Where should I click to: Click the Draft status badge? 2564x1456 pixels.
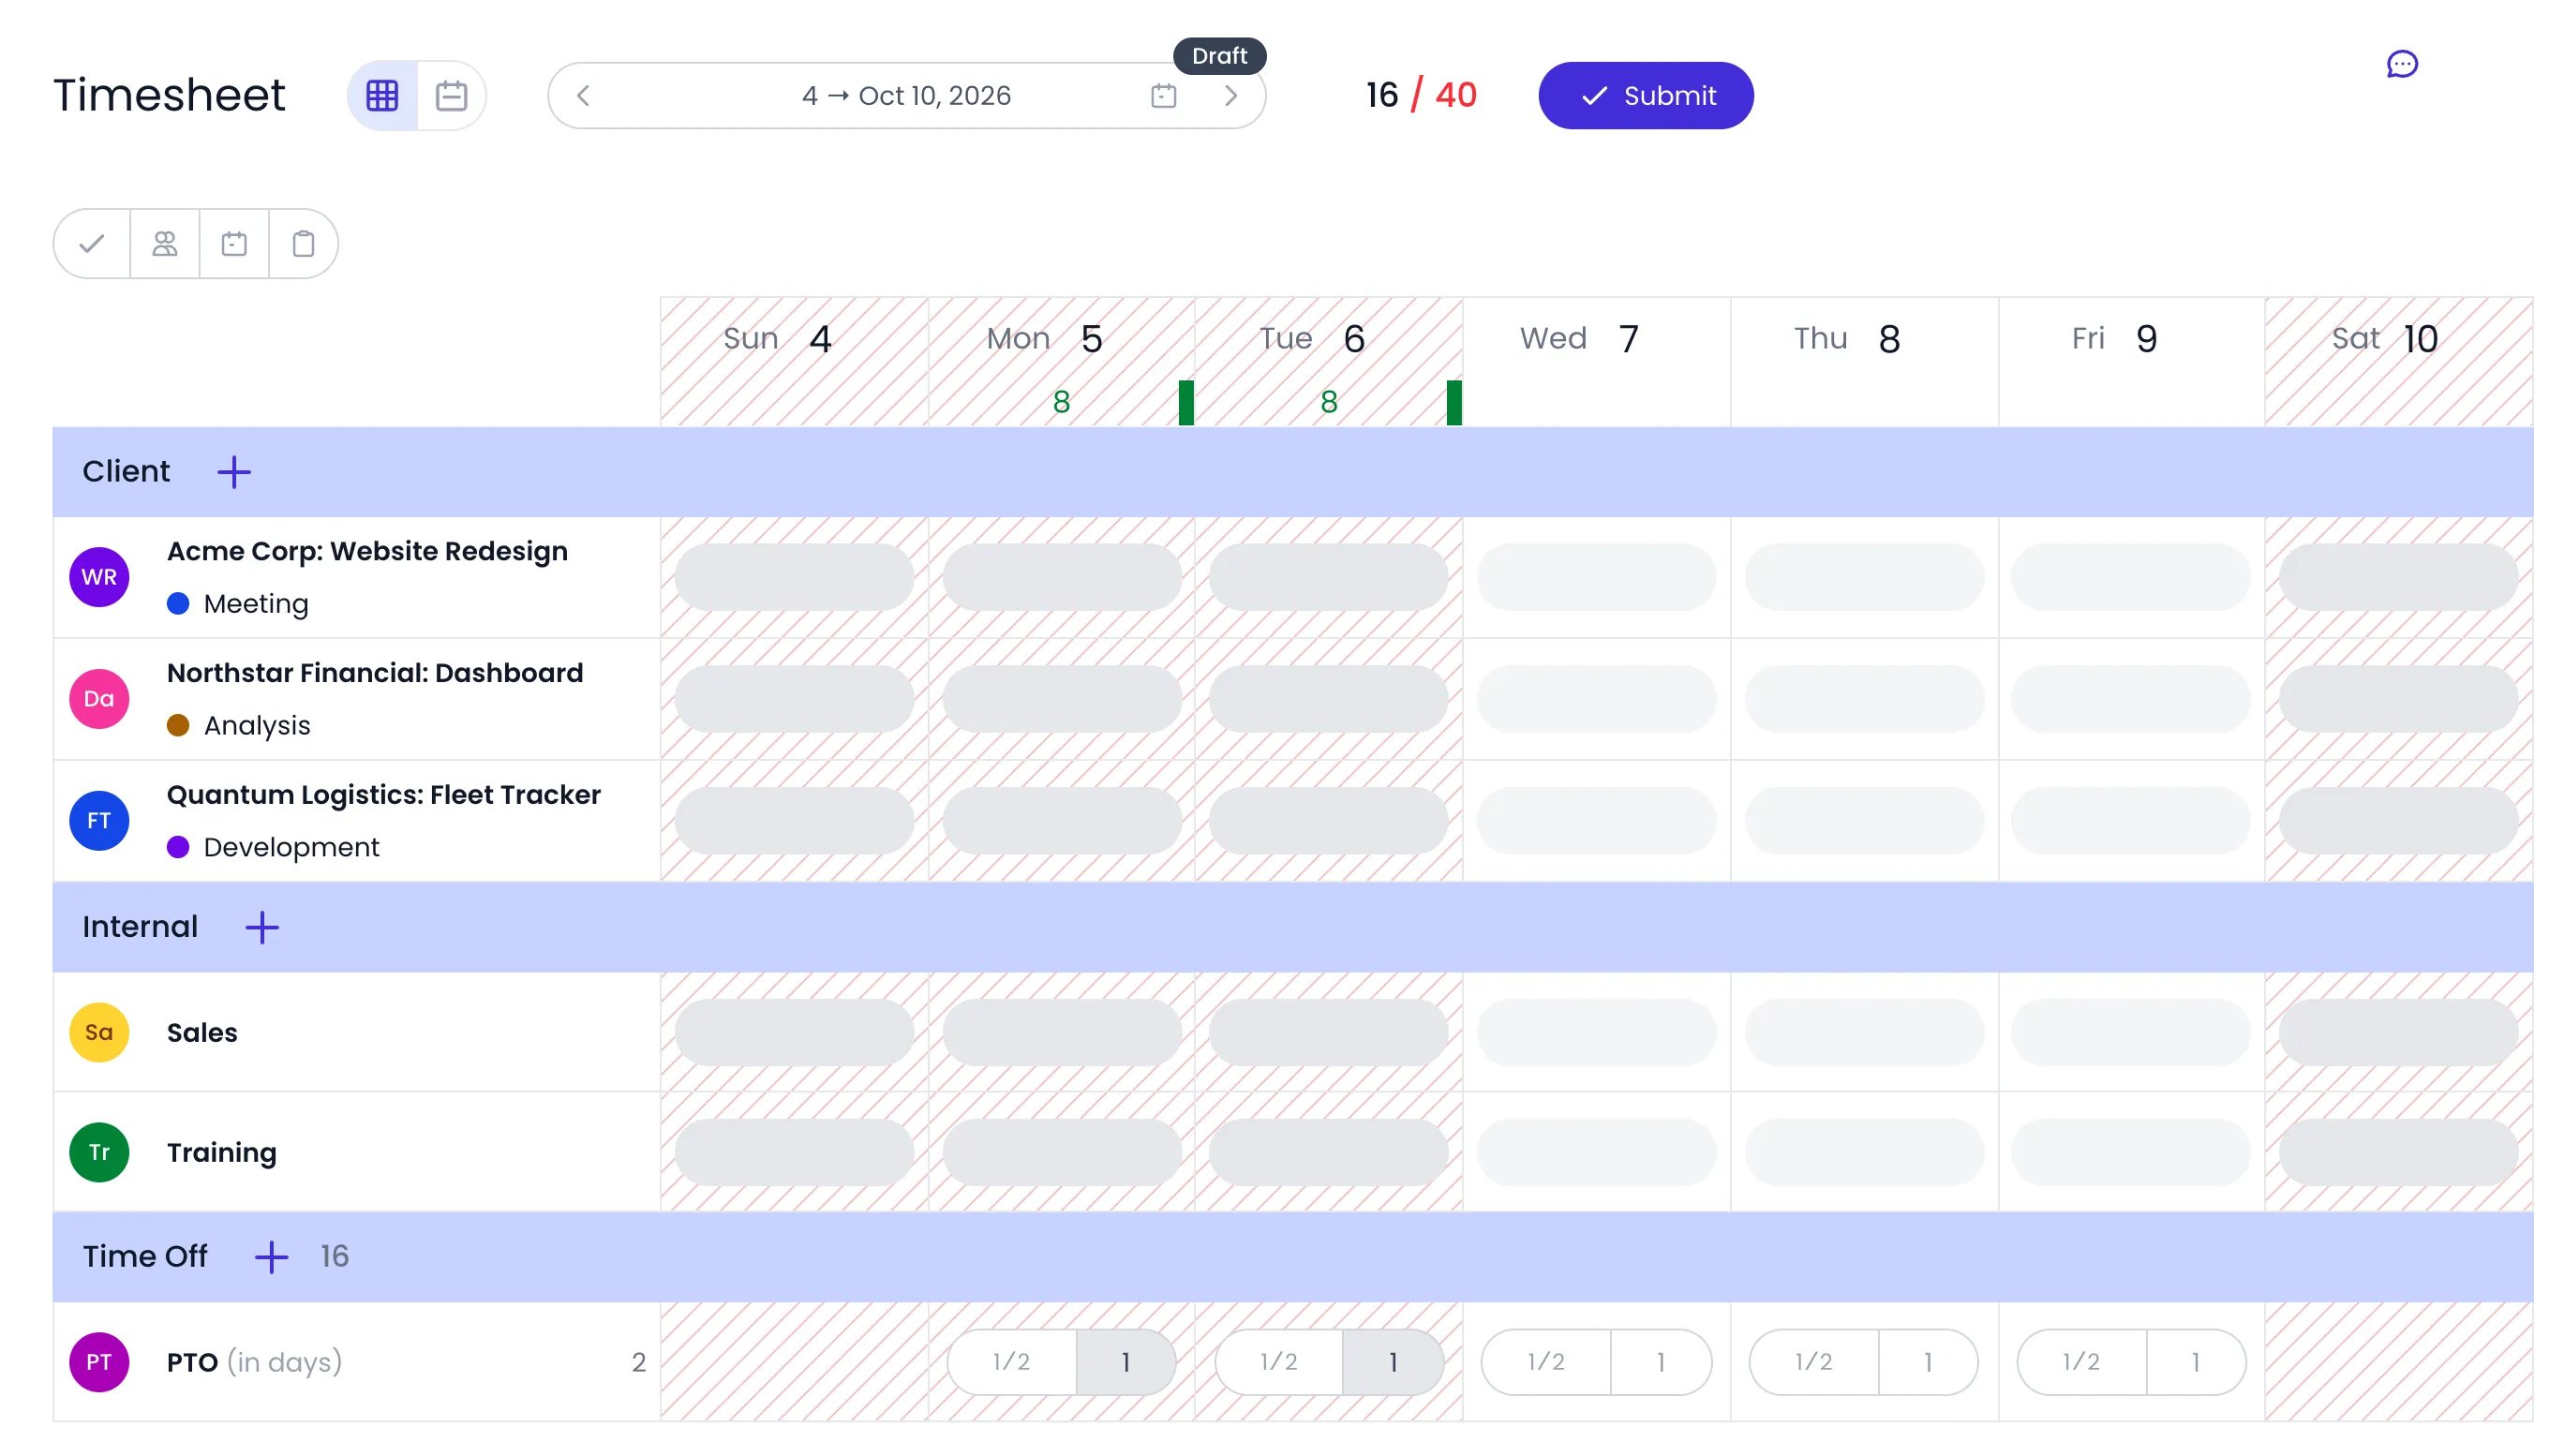tap(1219, 56)
